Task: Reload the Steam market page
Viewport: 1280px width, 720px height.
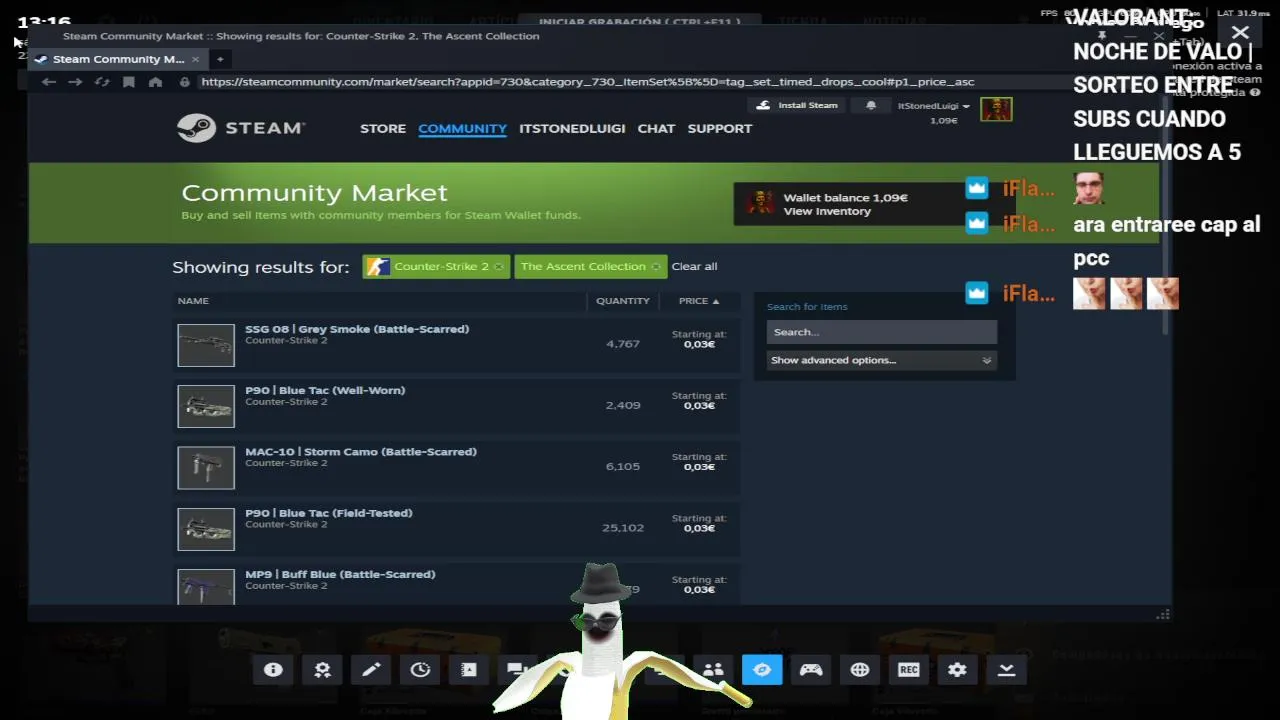Action: point(102,82)
